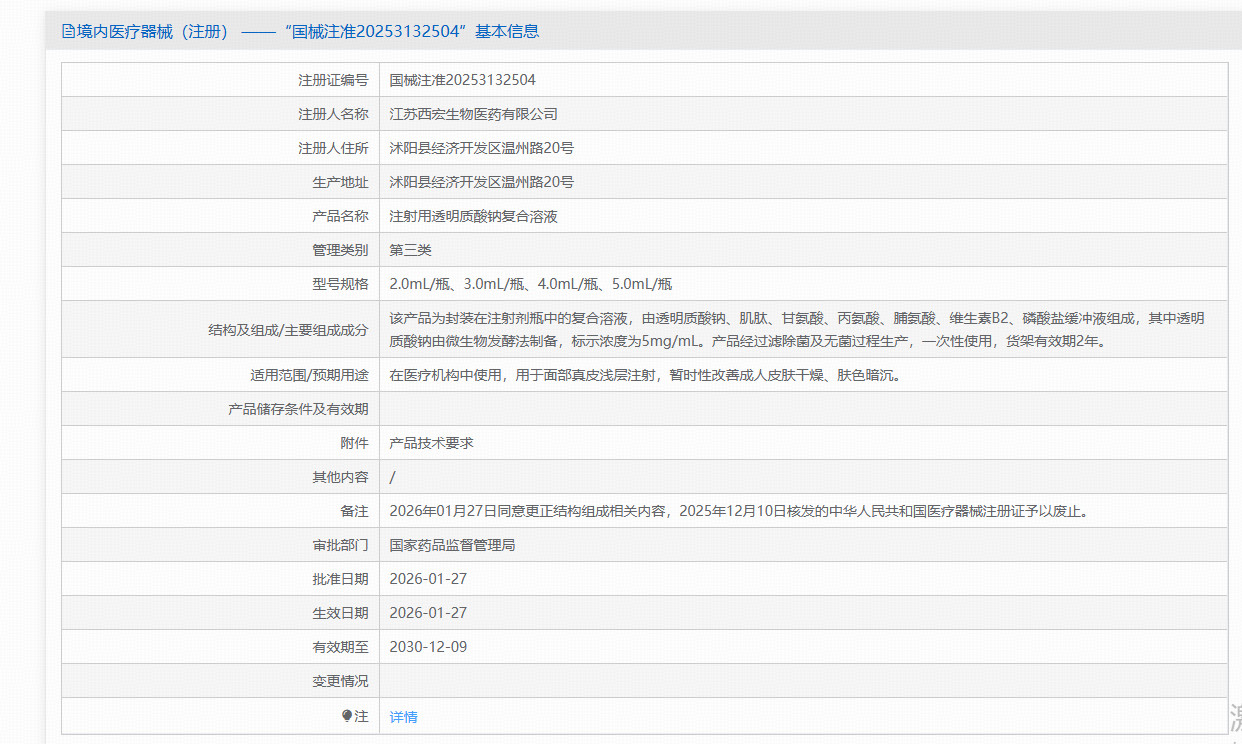Viewport: 1242px width, 744px height.
Task: Click registrant name 江苏西宏生物医药有限公司
Action: 473,114
